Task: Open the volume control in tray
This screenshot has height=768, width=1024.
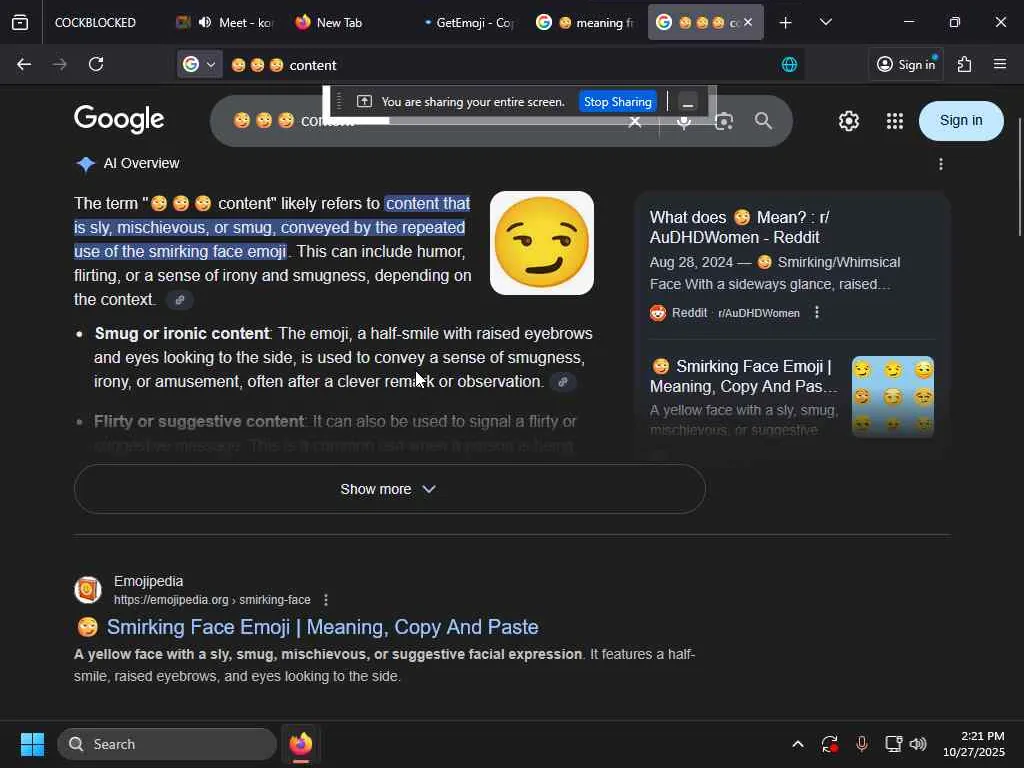Action: [918, 744]
